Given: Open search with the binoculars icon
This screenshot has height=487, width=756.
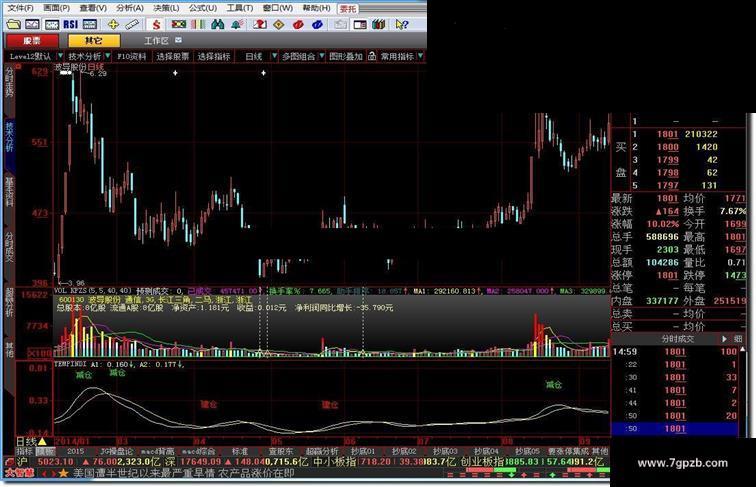Looking at the screenshot, I should tap(217, 24).
